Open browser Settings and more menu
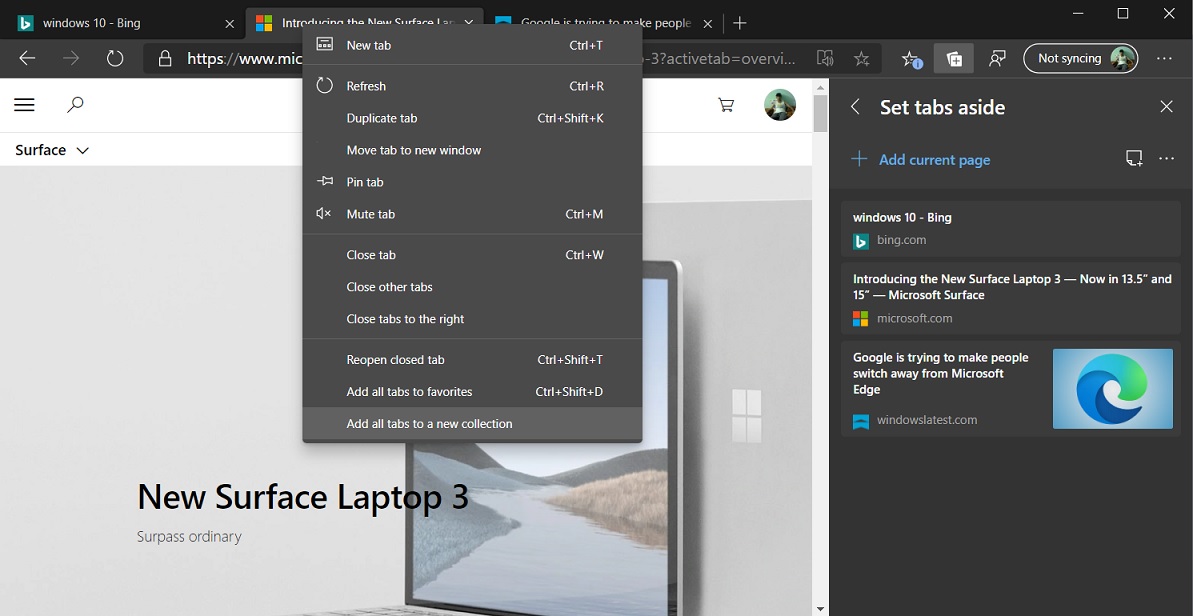This screenshot has height=616, width=1193. tap(1164, 59)
